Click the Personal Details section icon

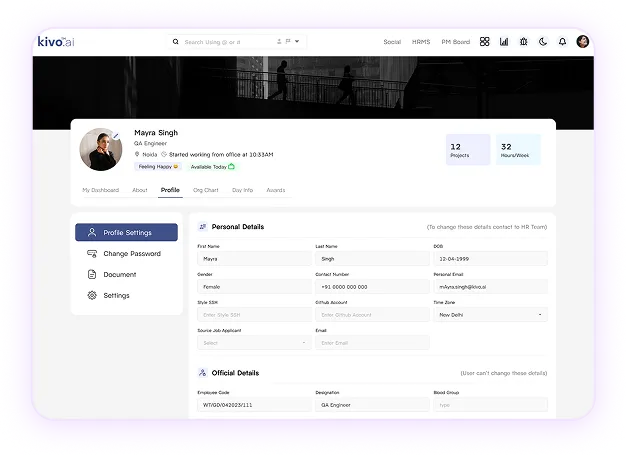point(203,227)
